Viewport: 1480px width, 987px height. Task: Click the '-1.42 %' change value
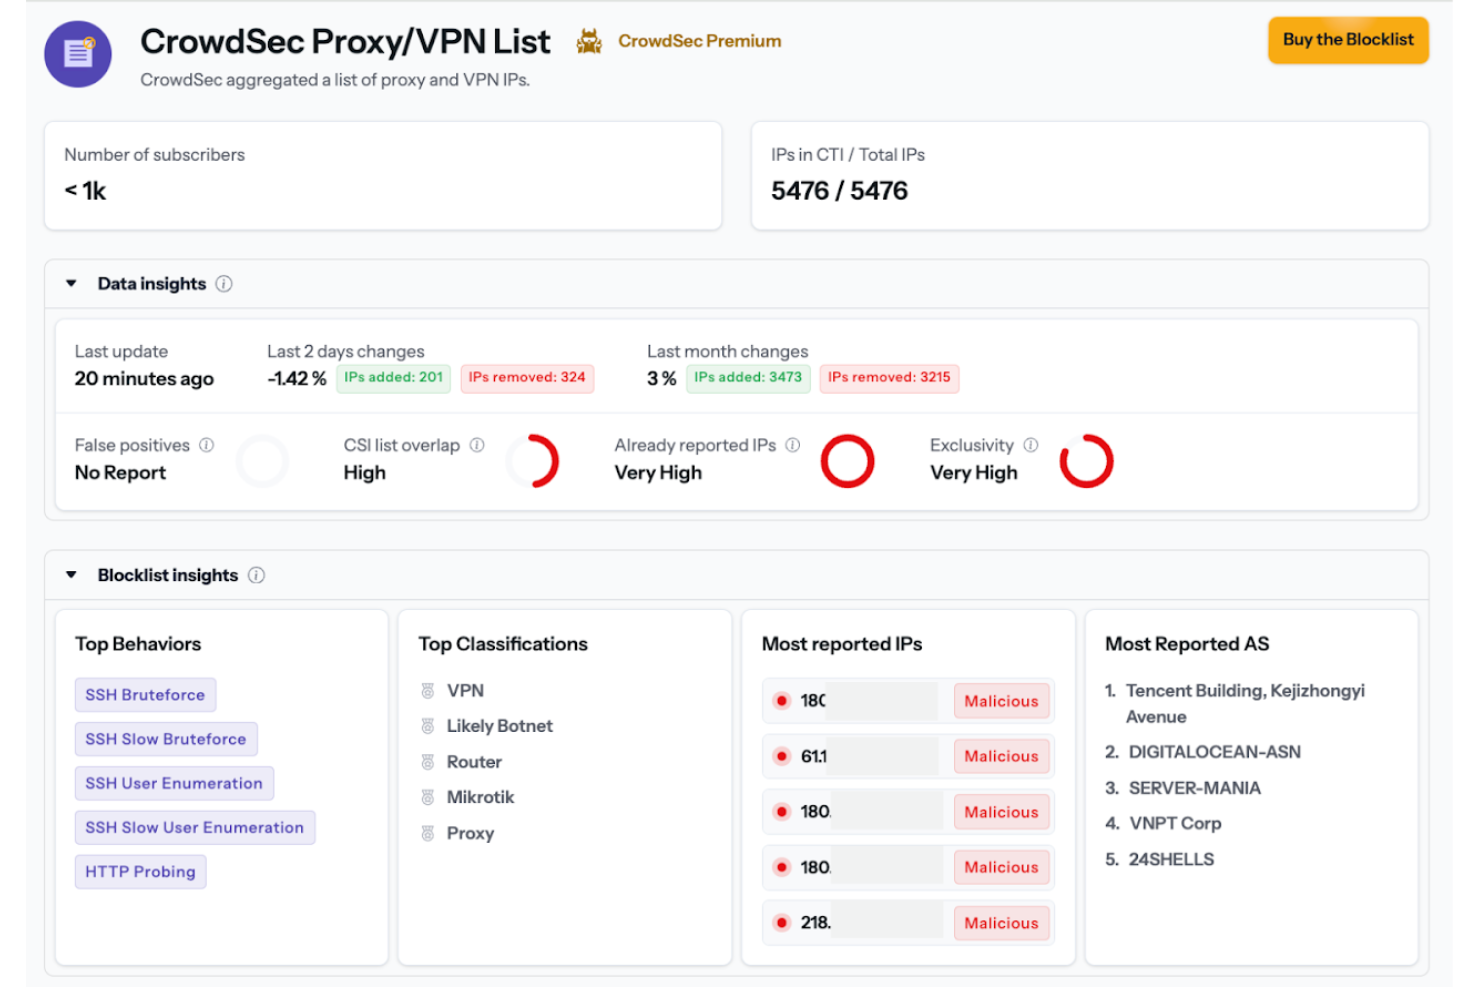coord(297,379)
